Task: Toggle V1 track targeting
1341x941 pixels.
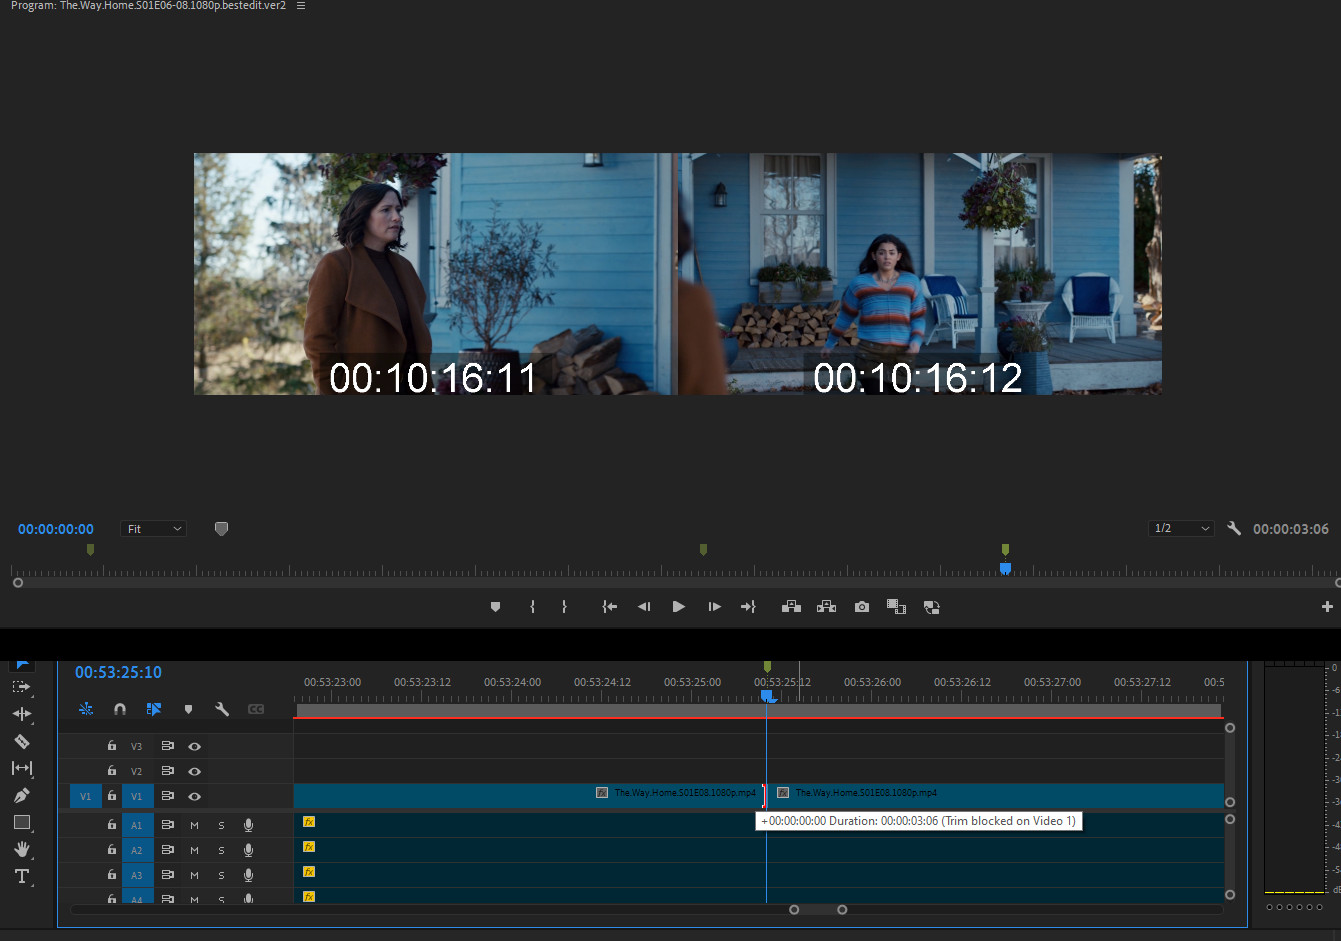Action: pos(137,796)
